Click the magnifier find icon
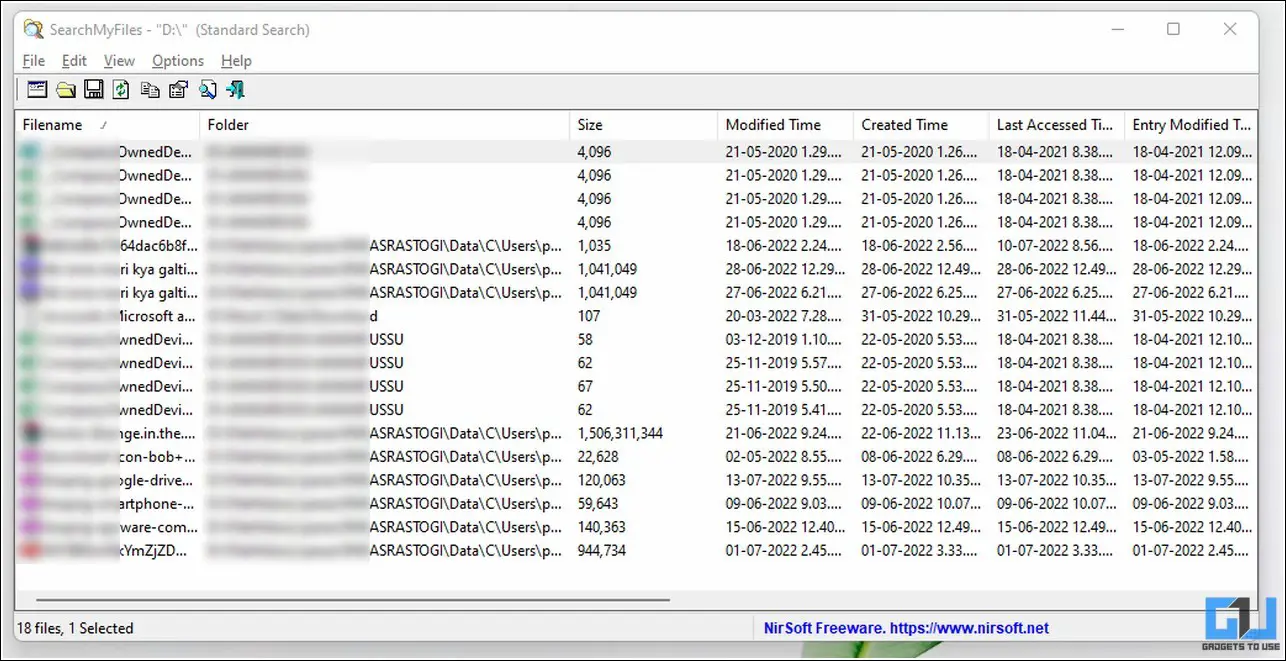The image size is (1286, 661). pos(207,90)
